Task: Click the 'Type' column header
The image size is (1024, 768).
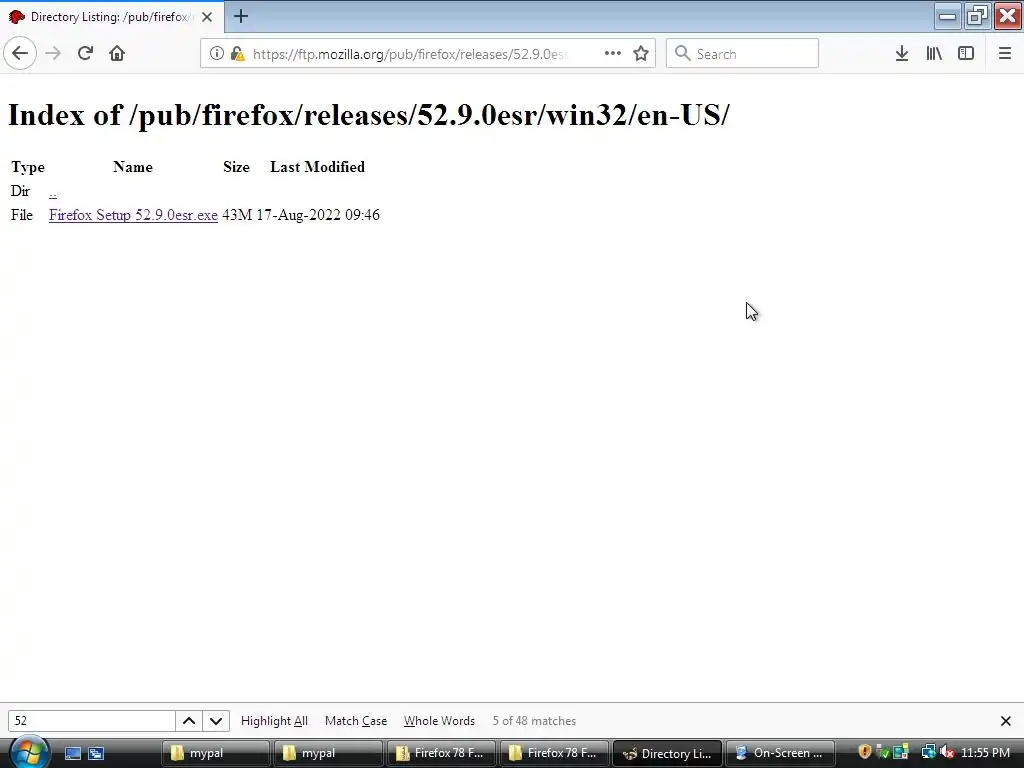Action: pyautogui.click(x=28, y=167)
